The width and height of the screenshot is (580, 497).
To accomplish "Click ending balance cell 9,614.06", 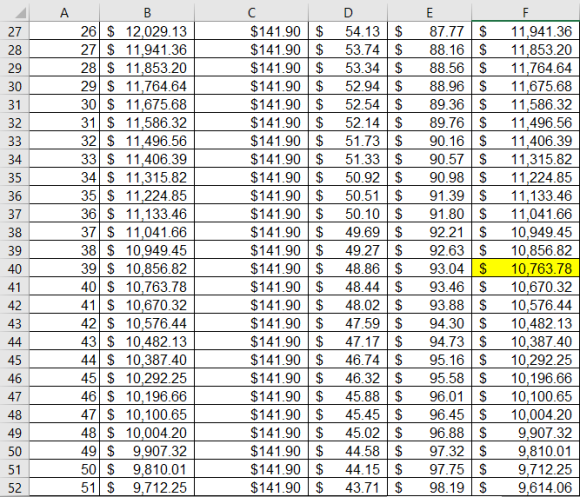I will [526, 487].
